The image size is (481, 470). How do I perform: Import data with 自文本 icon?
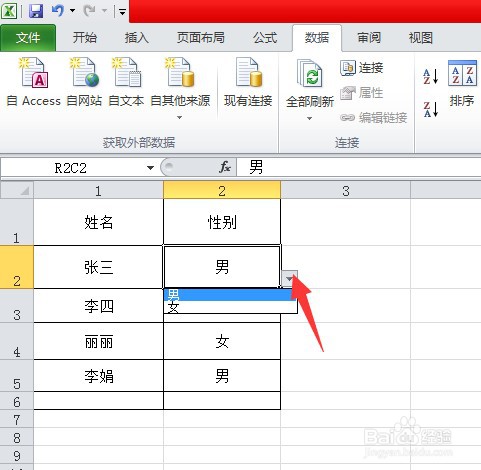[x=126, y=82]
